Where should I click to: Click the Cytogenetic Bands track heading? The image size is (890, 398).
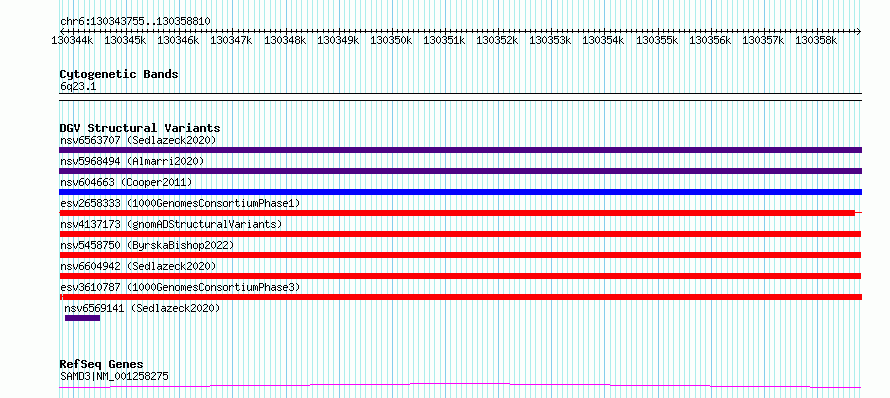tap(119, 74)
